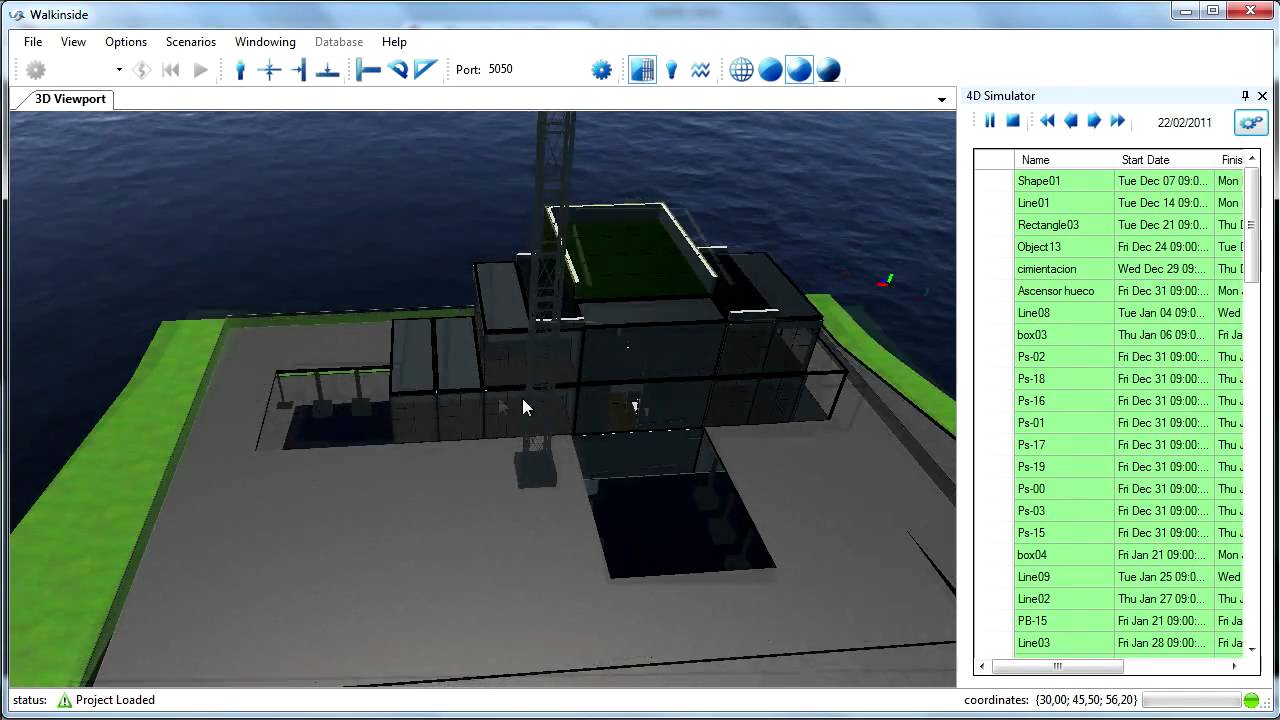The height and width of the screenshot is (720, 1280).
Task: Select the box03 task row
Action: click(1109, 335)
